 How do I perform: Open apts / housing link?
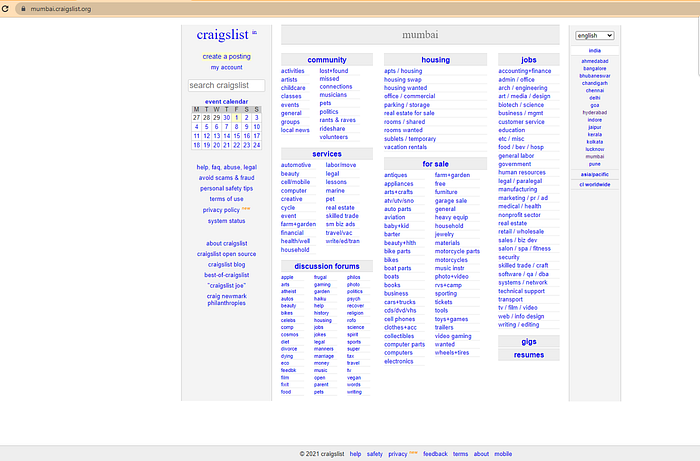tap(403, 71)
